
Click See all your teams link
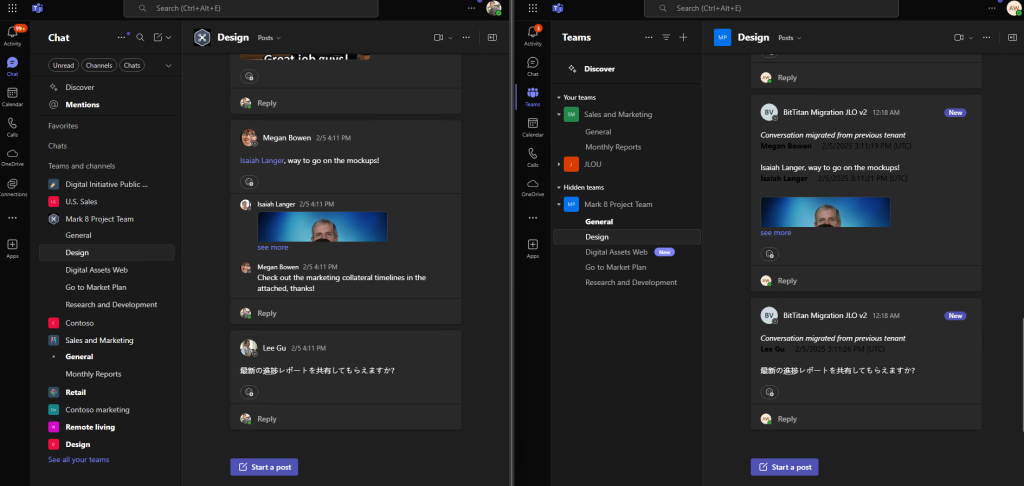click(x=78, y=460)
